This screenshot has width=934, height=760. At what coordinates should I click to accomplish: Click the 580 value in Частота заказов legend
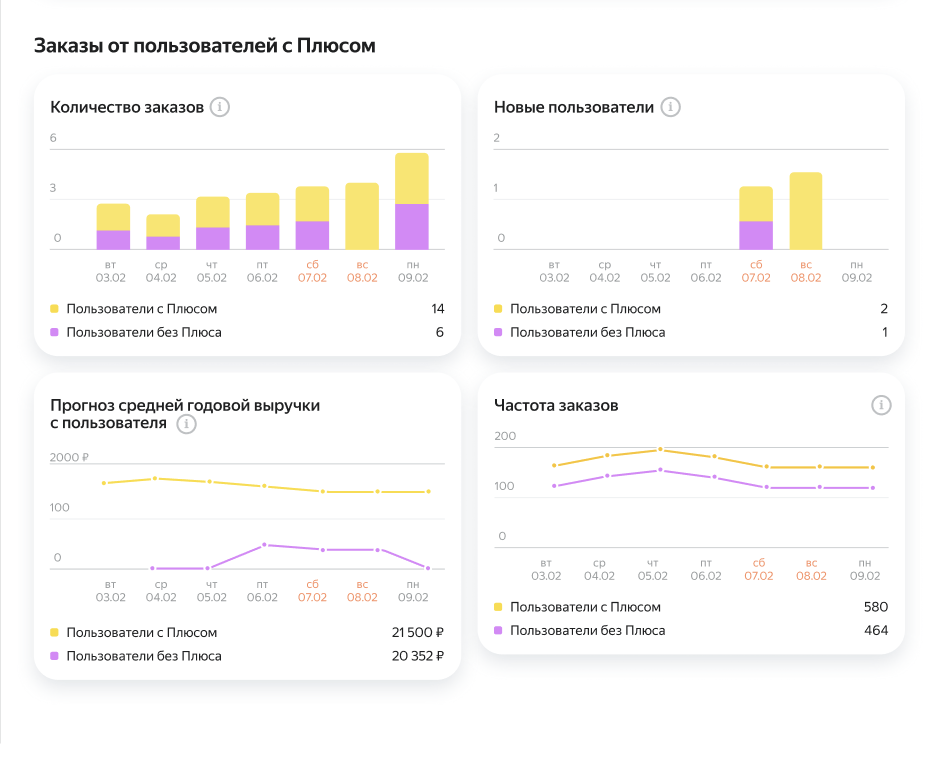[x=875, y=607]
